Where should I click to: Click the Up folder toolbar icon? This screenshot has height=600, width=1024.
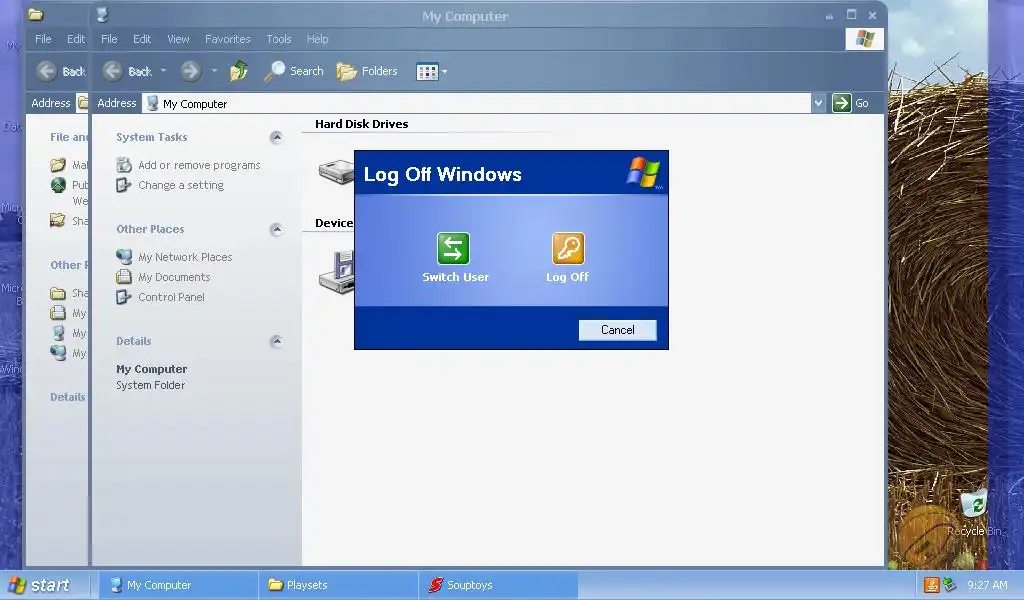click(x=238, y=71)
